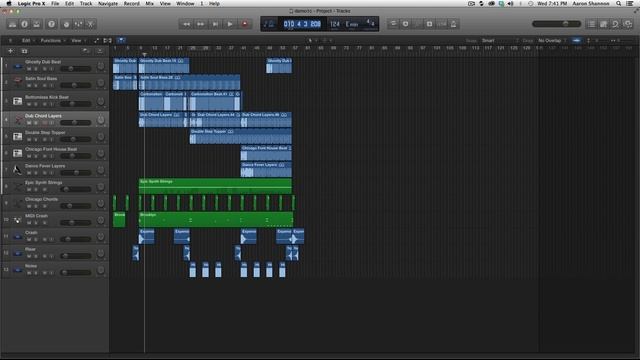640x360 pixels.
Task: Click the tempo value 124
Action: [x=335, y=24]
